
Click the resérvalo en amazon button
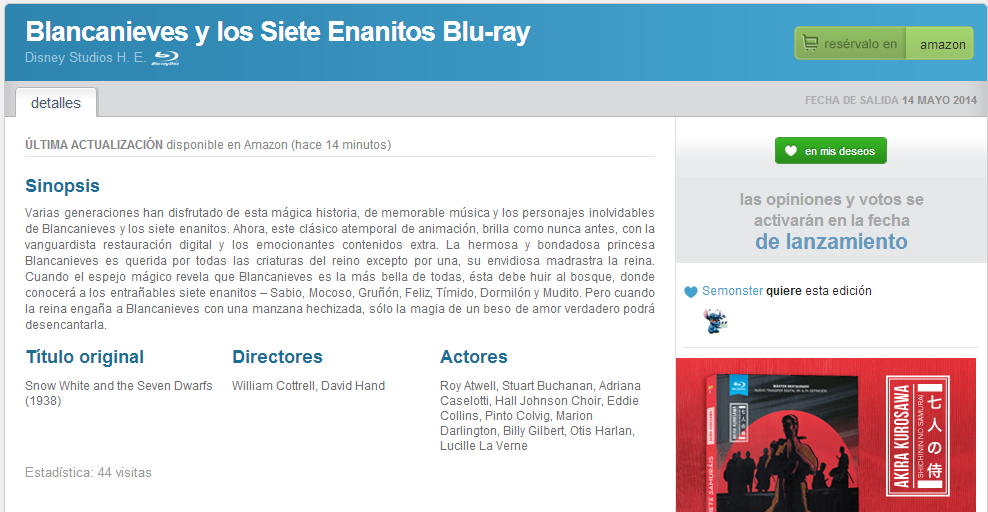[x=883, y=43]
